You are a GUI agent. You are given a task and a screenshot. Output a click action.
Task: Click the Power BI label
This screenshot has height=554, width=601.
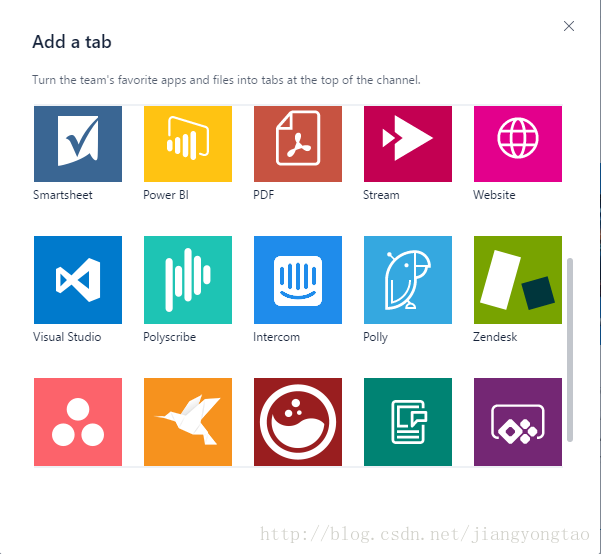tap(166, 195)
